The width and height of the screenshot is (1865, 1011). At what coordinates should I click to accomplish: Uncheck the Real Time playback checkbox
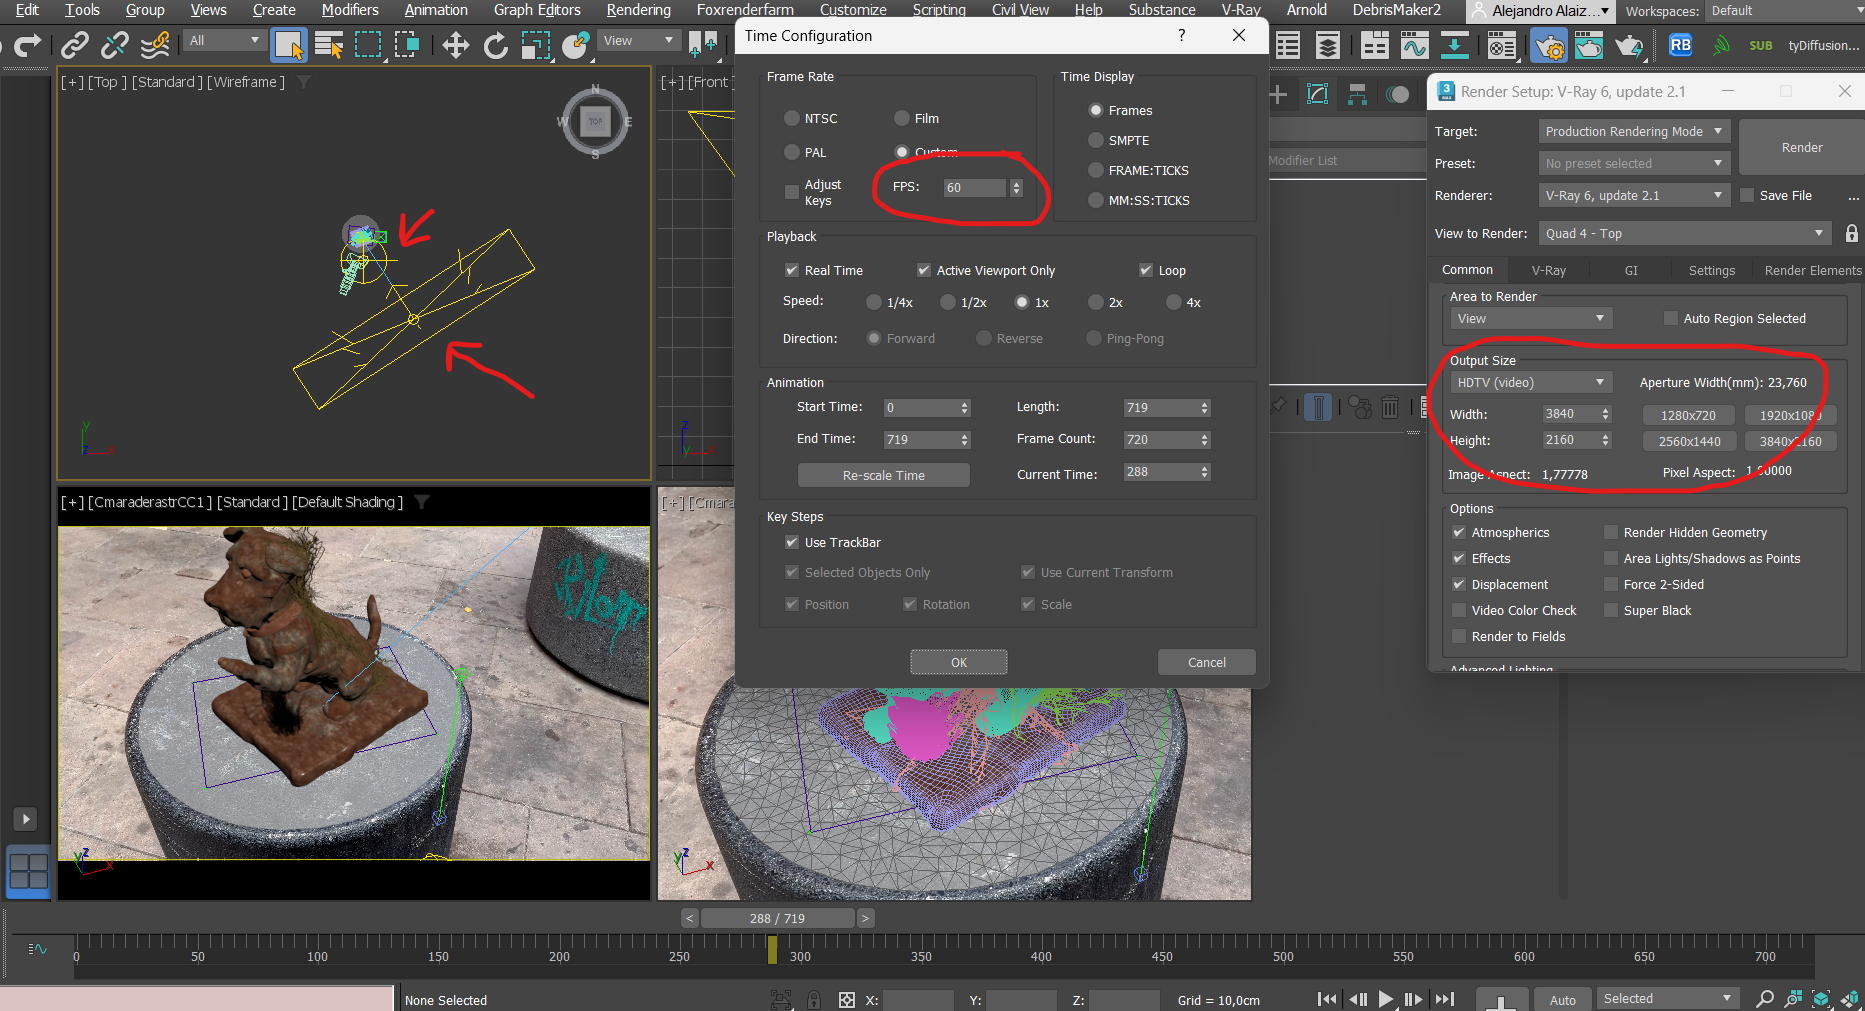(x=792, y=270)
